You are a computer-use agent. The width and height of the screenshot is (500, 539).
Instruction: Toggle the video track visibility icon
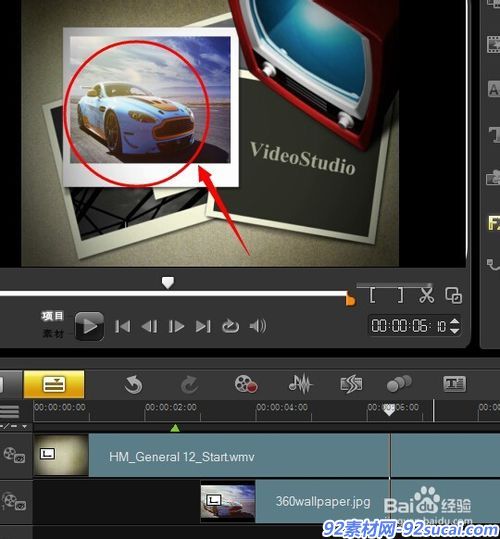[20, 458]
